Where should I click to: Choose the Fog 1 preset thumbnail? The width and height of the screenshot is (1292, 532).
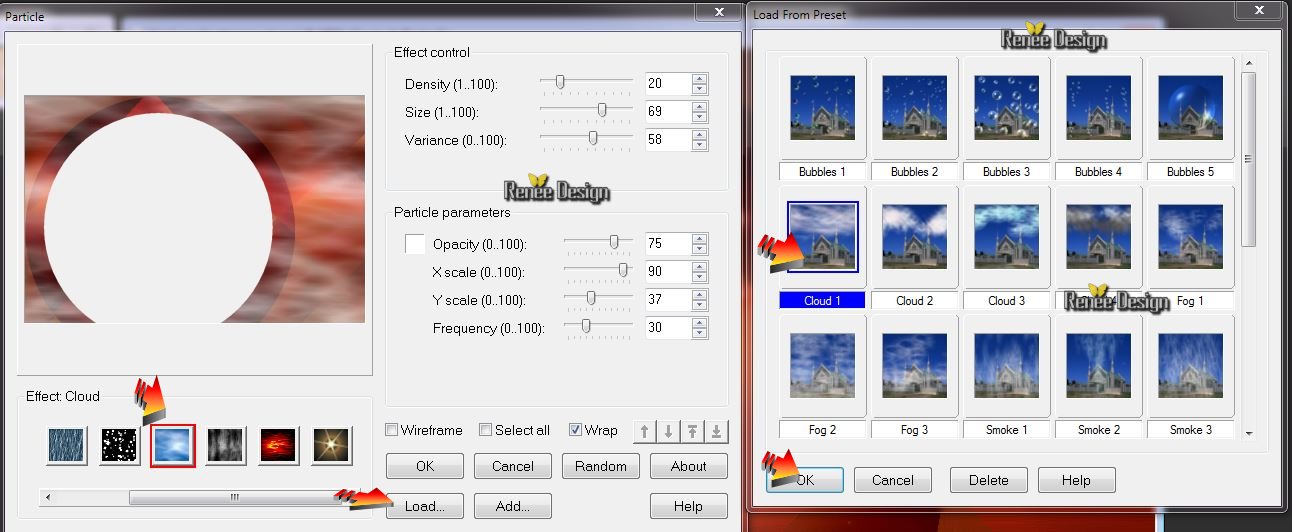pos(1190,237)
